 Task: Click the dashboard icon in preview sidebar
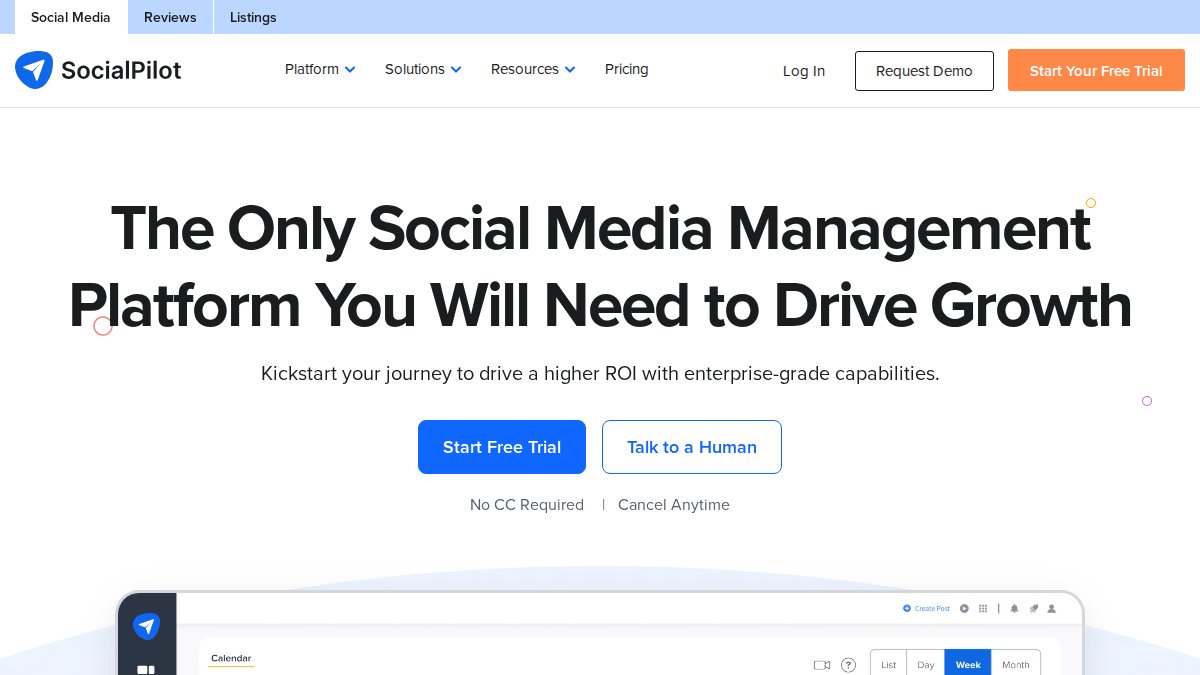(146, 669)
